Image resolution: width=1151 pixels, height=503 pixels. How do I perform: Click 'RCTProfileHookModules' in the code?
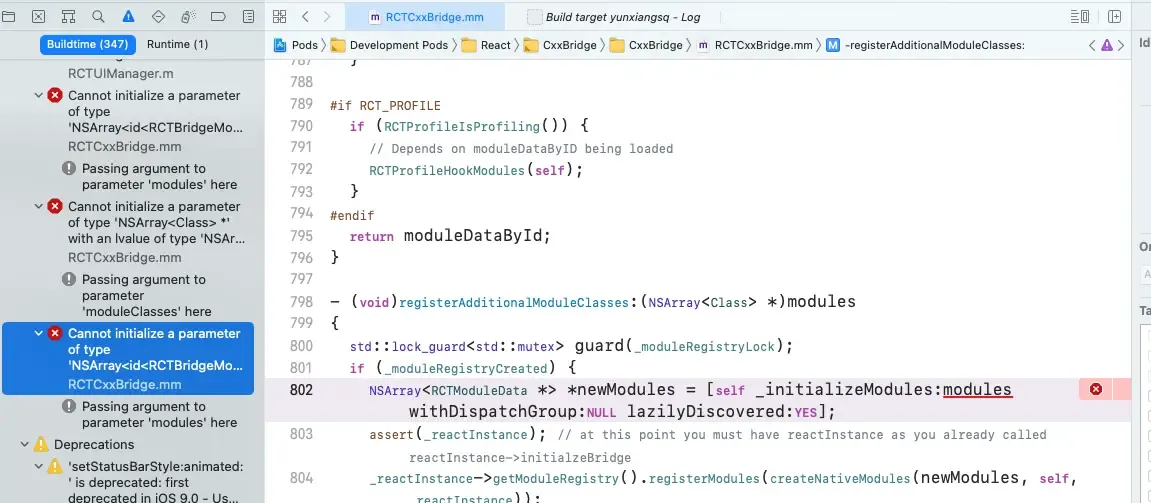pyautogui.click(x=448, y=170)
